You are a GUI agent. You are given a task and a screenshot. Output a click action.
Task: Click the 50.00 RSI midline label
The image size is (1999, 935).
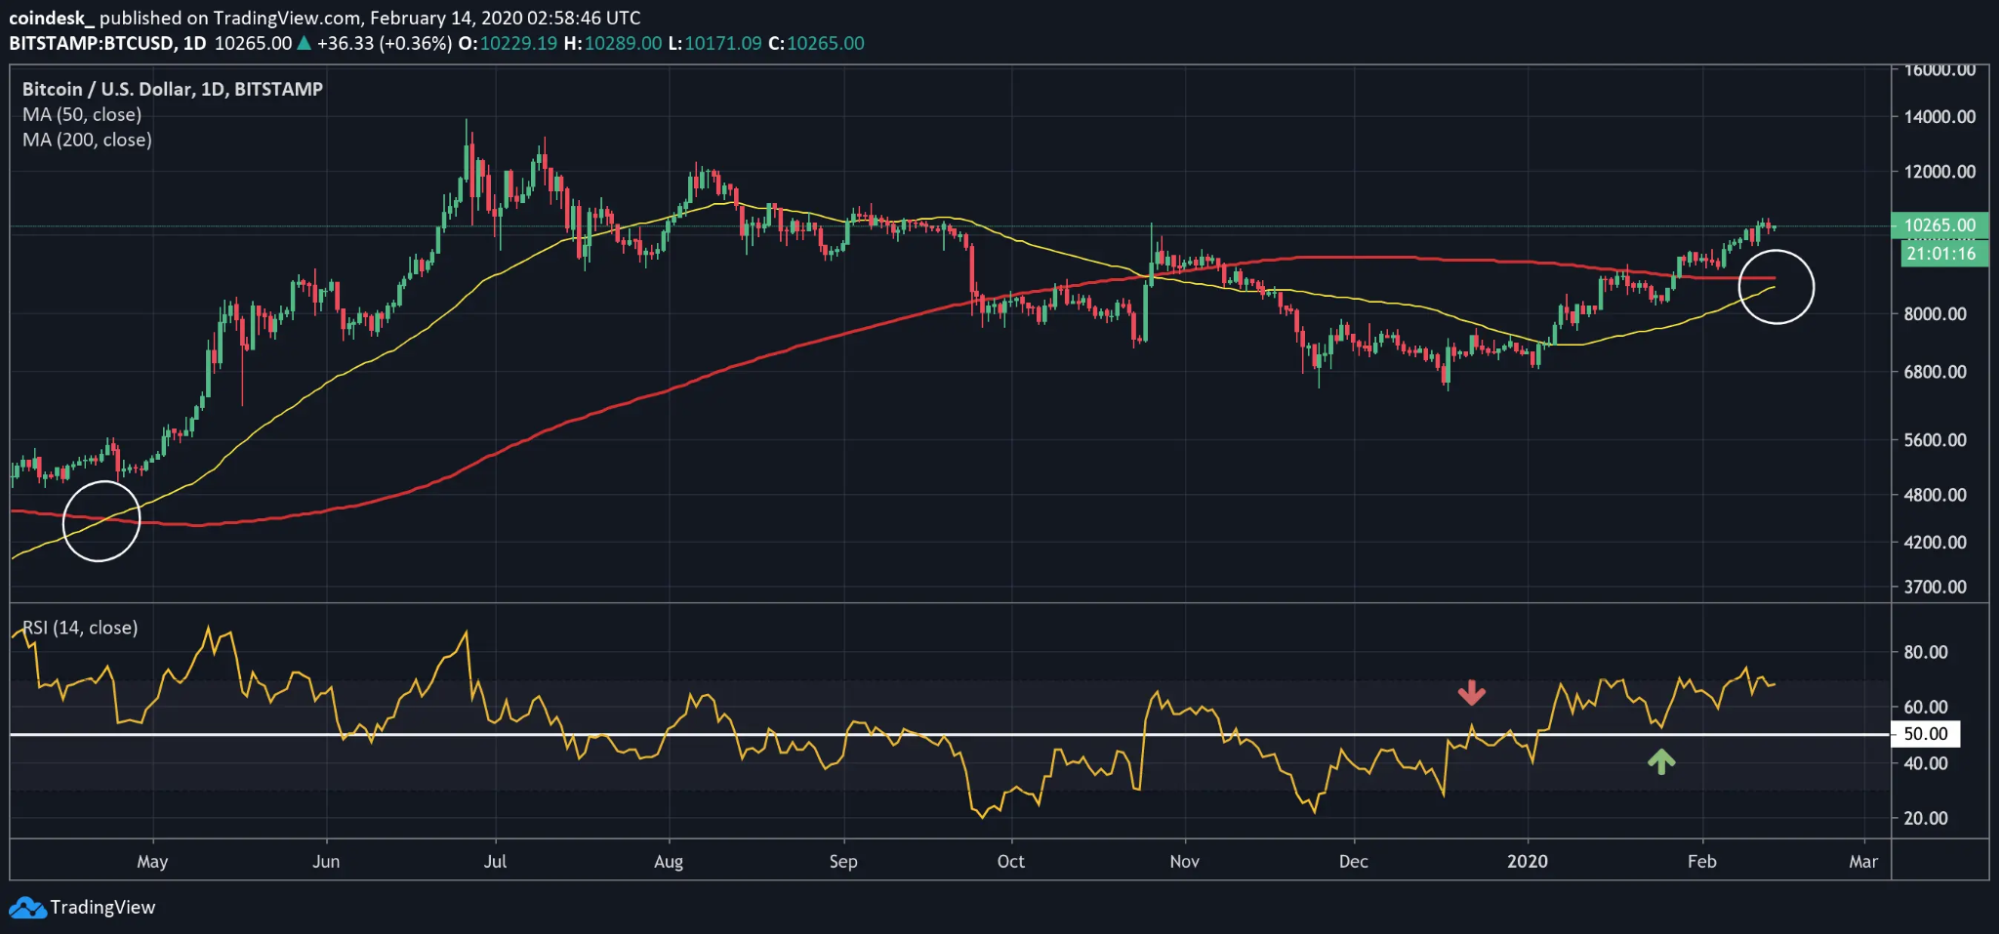pyautogui.click(x=1928, y=733)
